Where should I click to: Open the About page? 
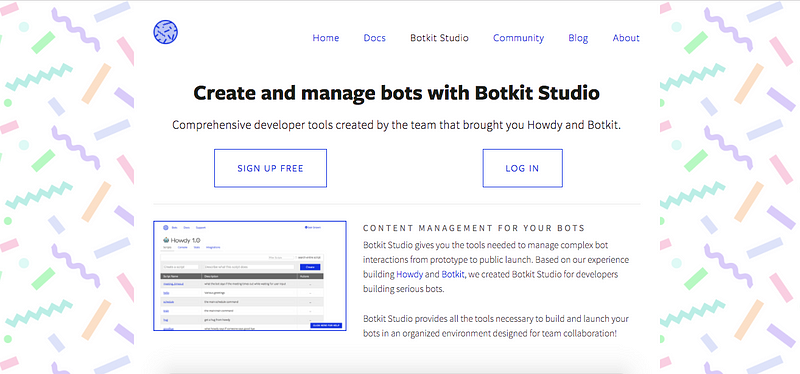(x=626, y=38)
